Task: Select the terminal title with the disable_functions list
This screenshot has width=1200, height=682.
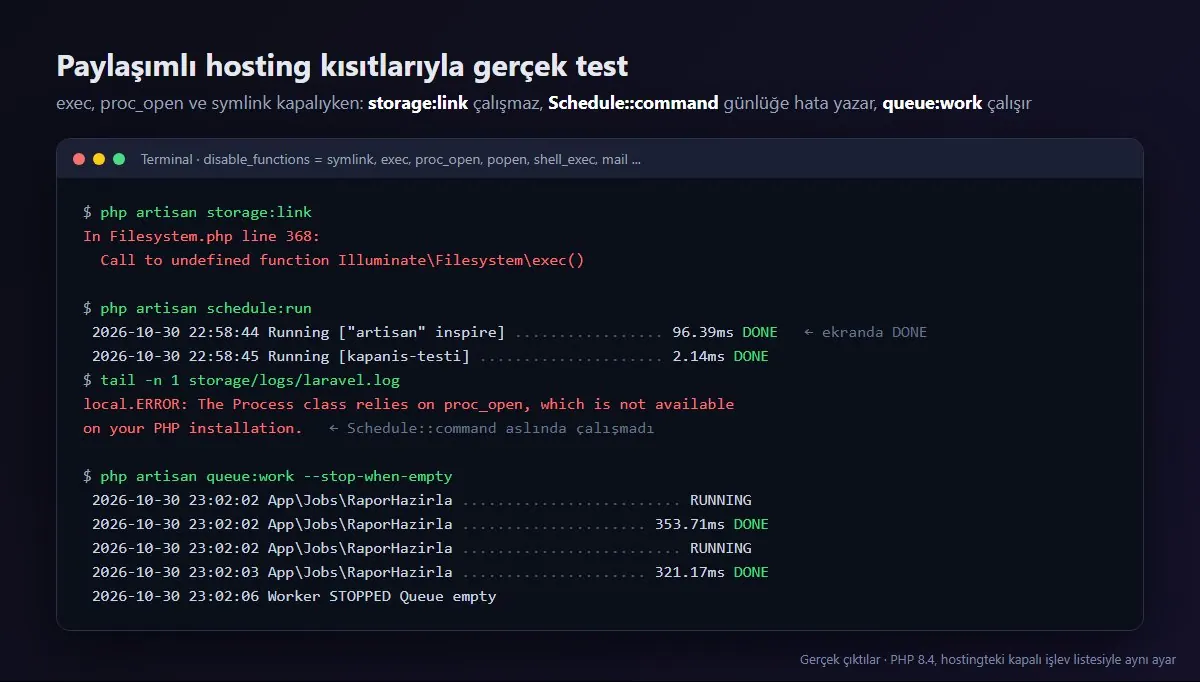Action: (391, 159)
